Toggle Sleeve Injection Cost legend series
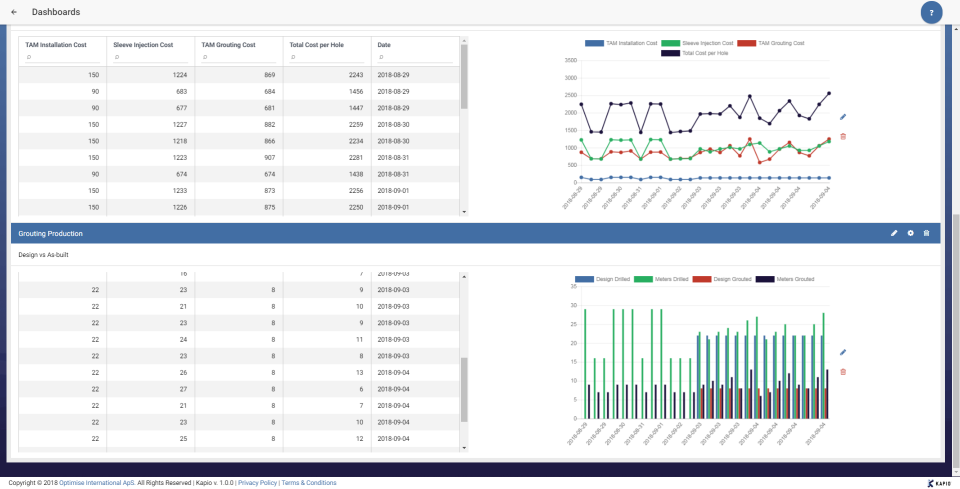This screenshot has width=960, height=489. tap(697, 43)
